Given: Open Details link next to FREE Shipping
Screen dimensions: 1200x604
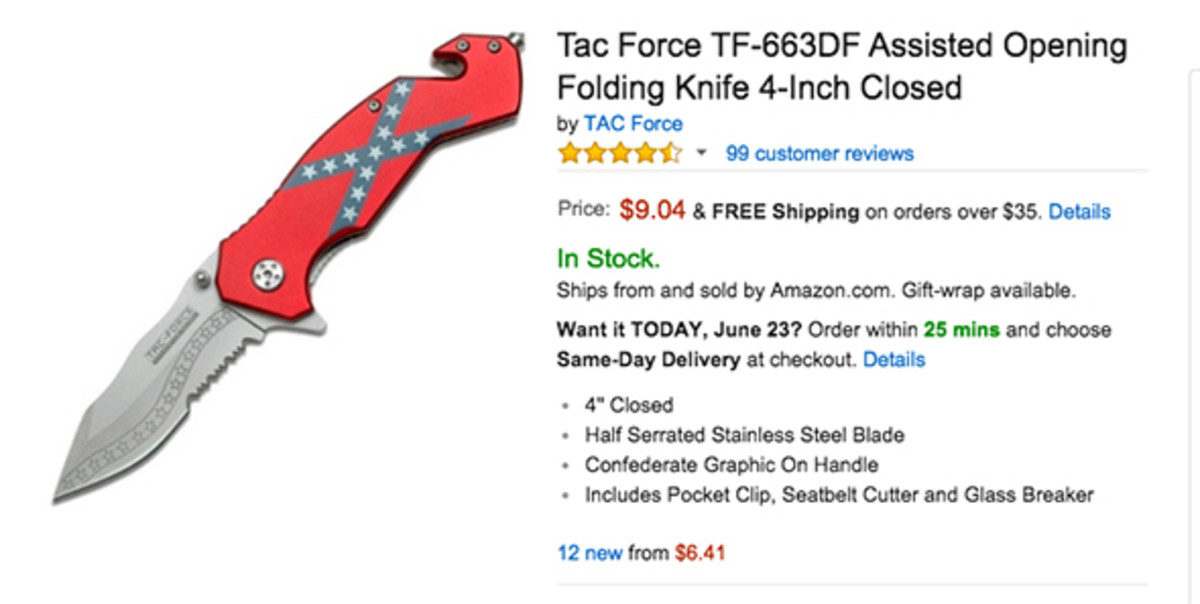Looking at the screenshot, I should 1079,212.
